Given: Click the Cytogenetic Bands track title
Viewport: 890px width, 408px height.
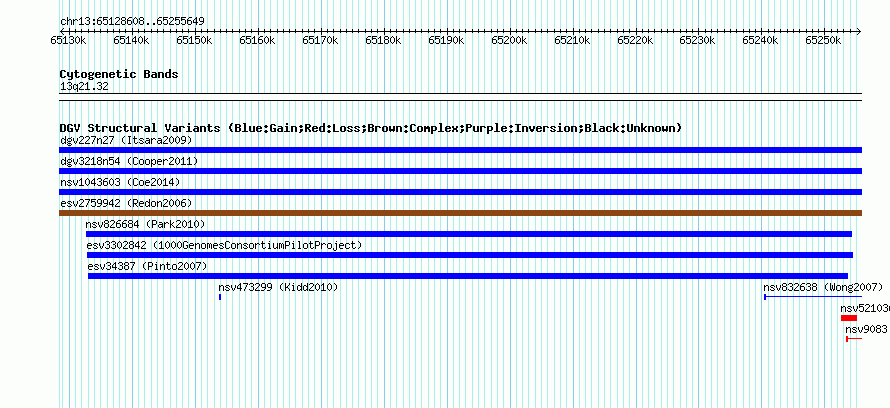Looking at the screenshot, I should pyautogui.click(x=119, y=74).
